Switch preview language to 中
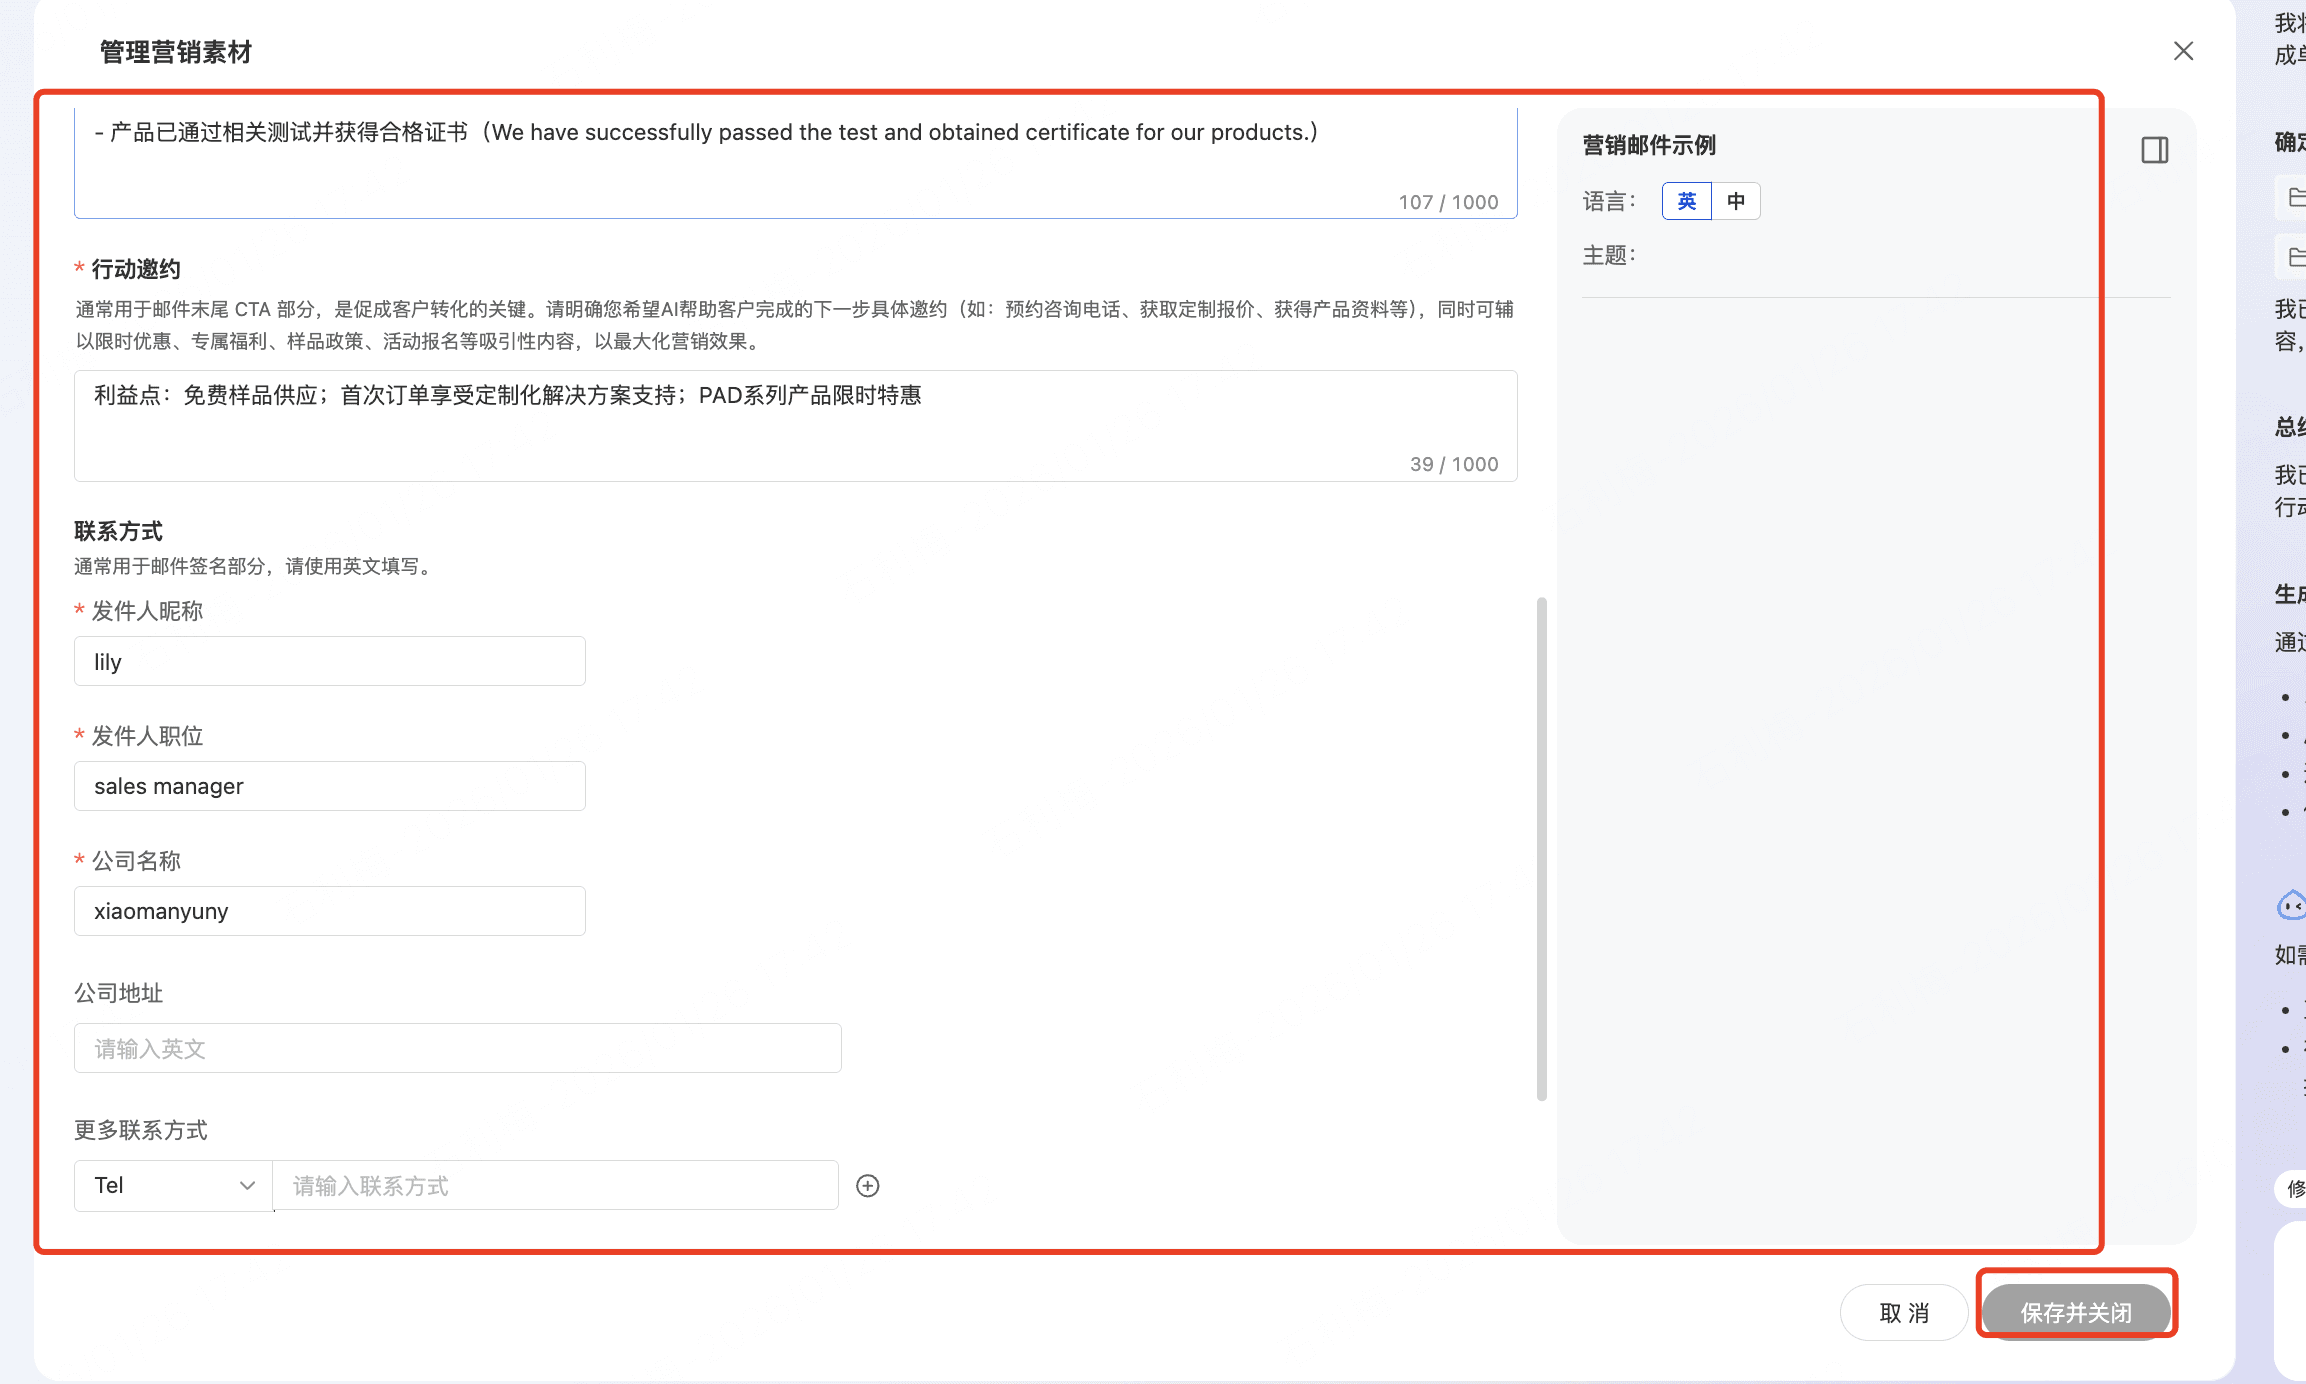Screen dimensions: 2306x1384 1736,201
